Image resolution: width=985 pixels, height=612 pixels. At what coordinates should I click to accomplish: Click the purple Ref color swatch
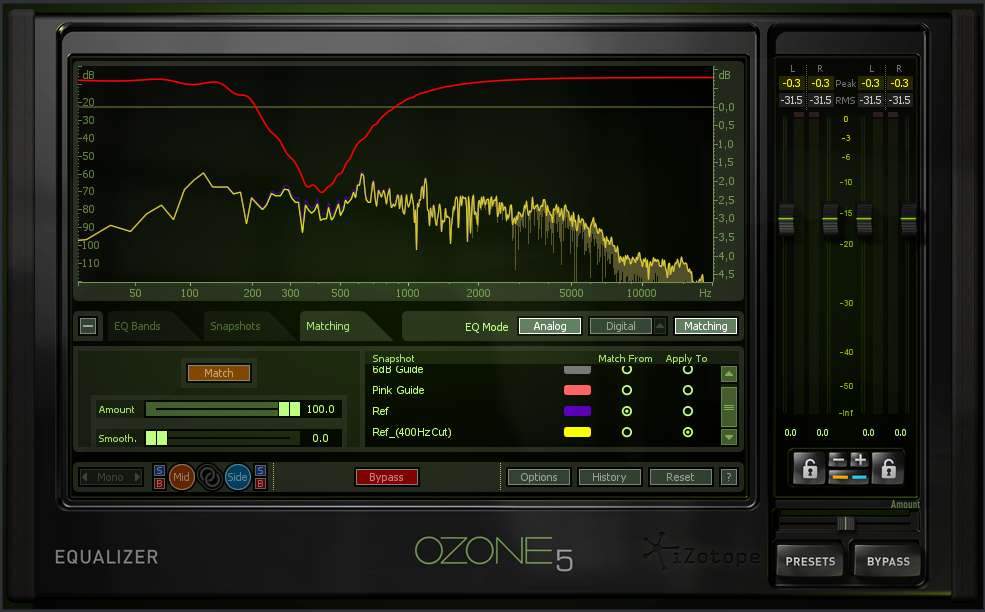(577, 411)
